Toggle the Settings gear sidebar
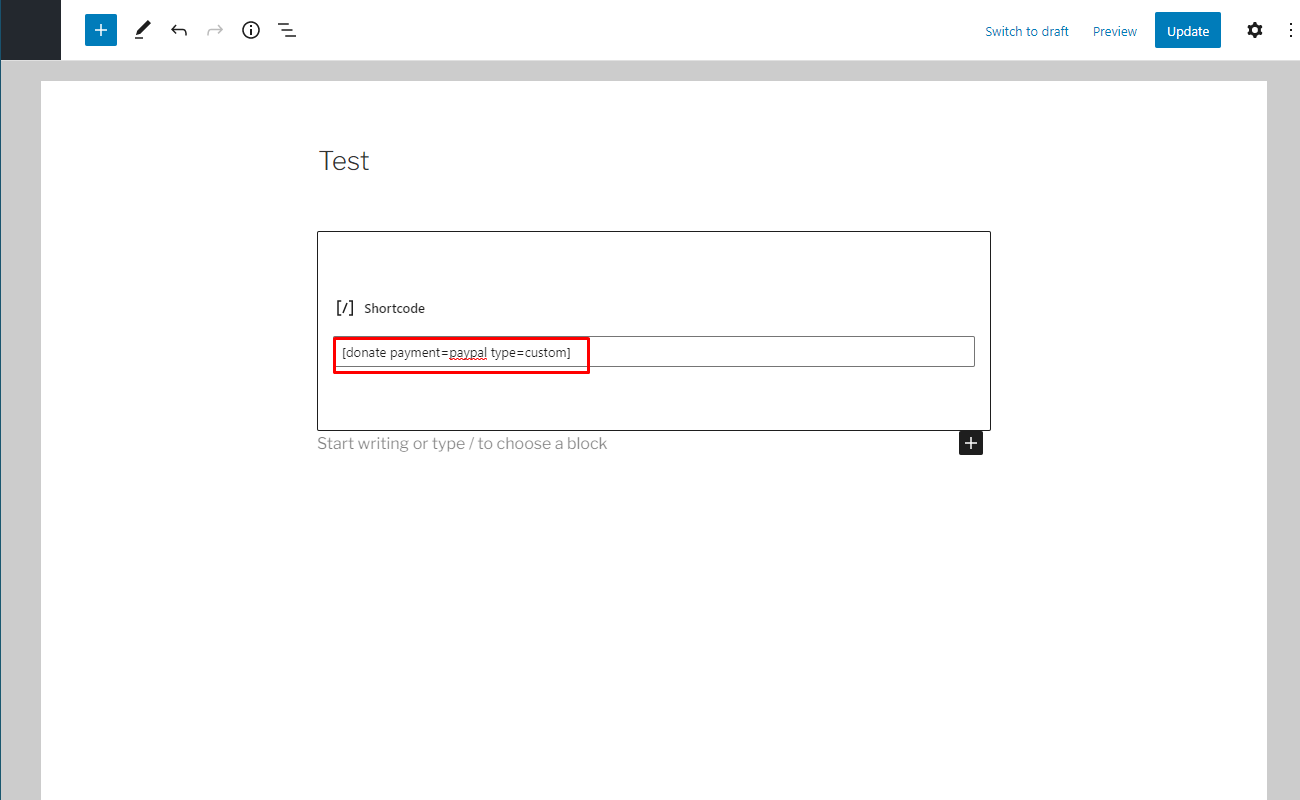The width and height of the screenshot is (1300, 800). (1255, 30)
